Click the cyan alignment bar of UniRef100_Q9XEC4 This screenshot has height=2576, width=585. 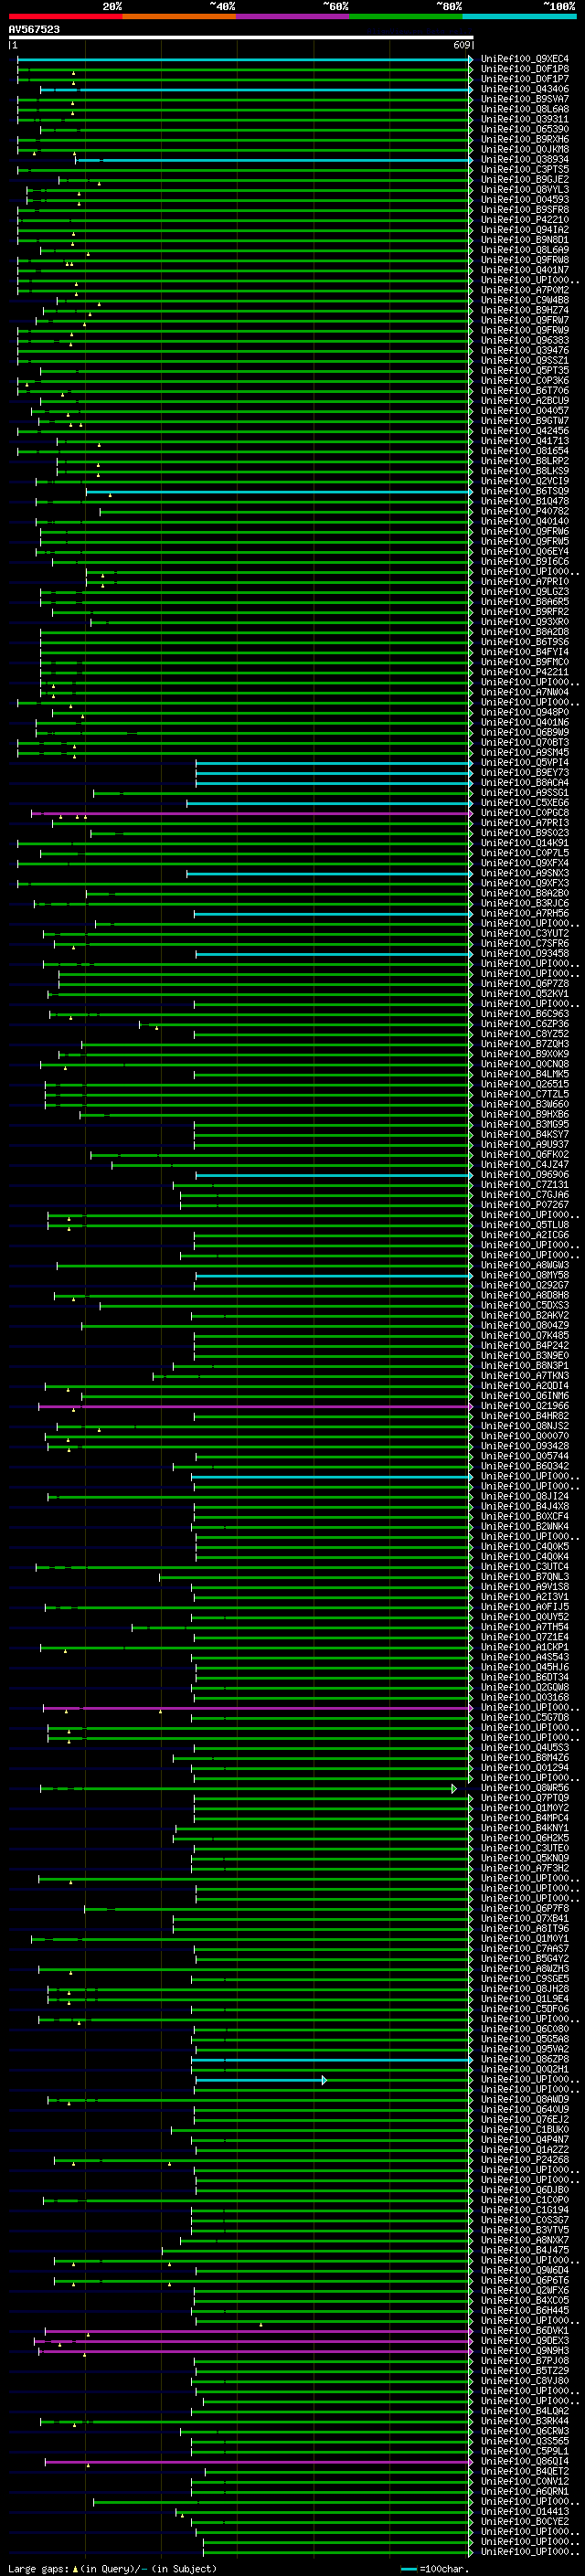(243, 59)
